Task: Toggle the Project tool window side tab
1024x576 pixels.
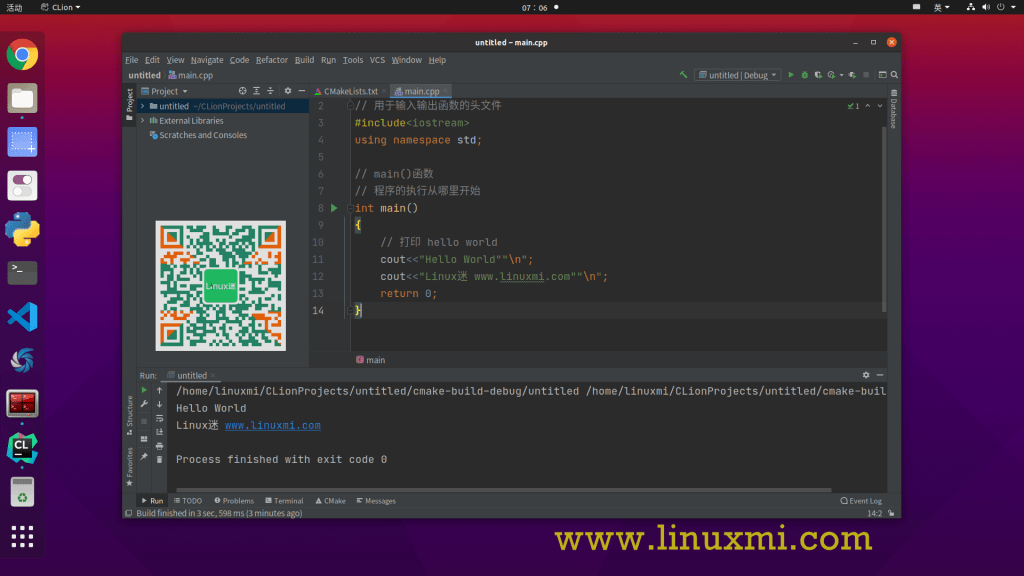Action: 129,104
